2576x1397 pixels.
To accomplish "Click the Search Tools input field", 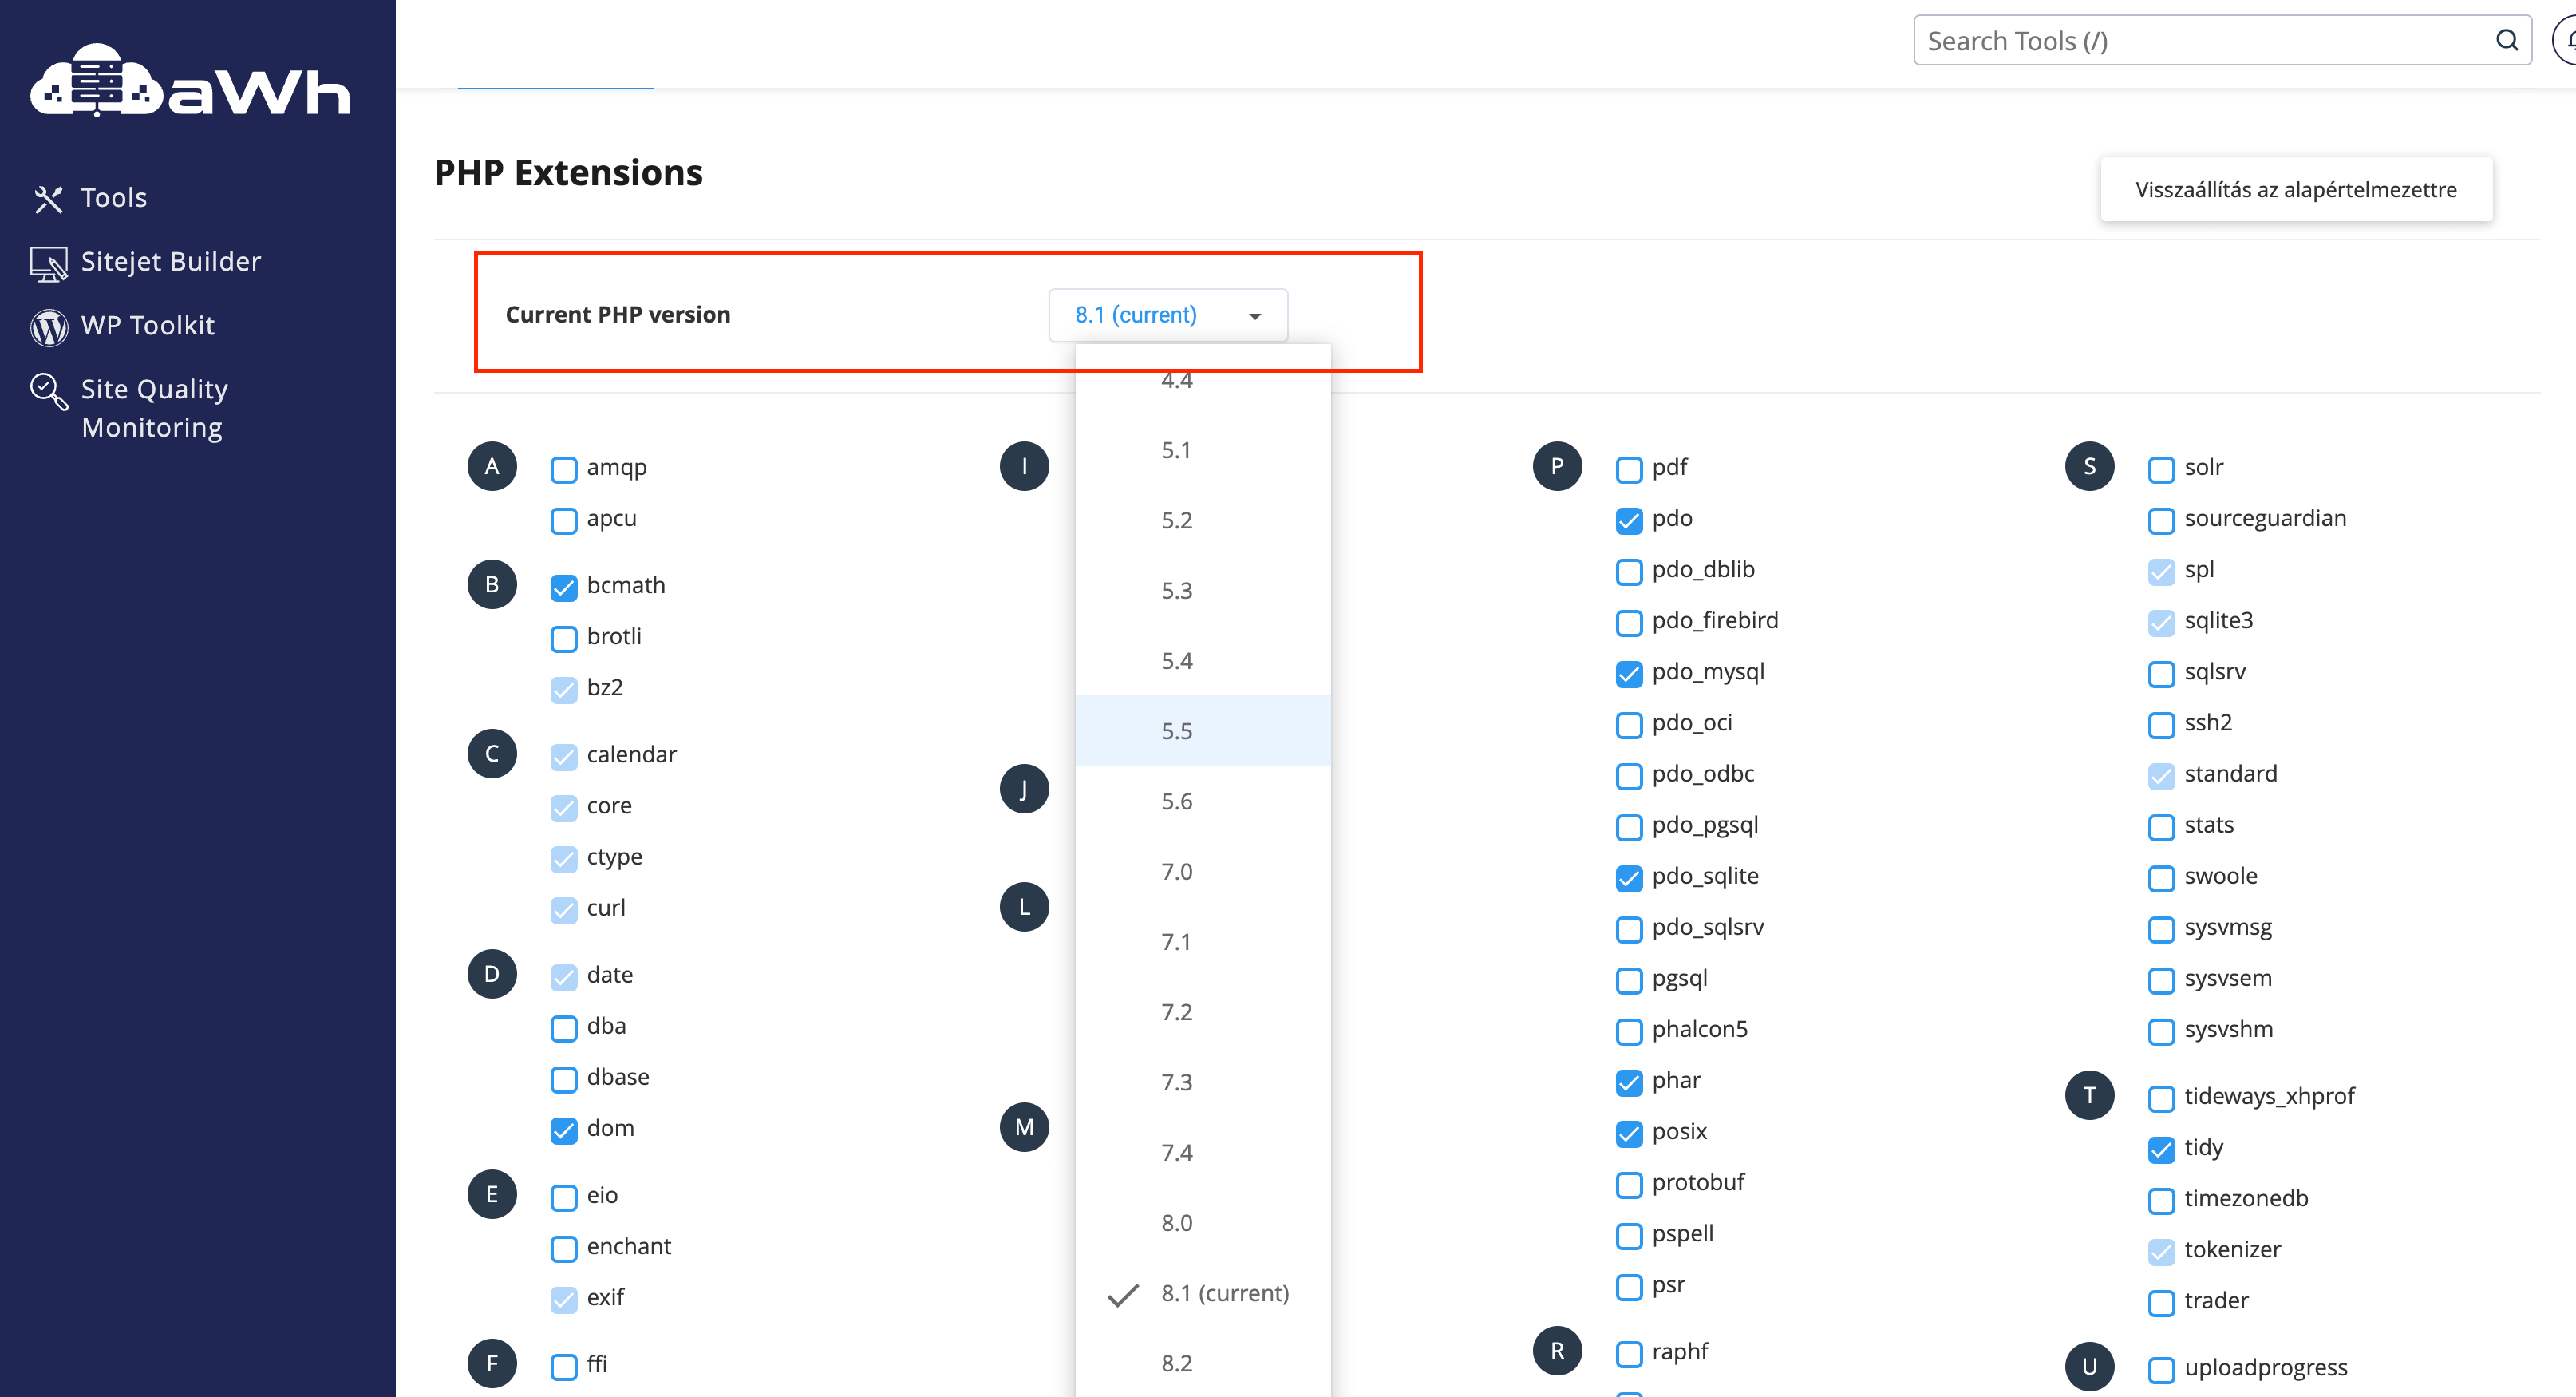I will [2222, 40].
